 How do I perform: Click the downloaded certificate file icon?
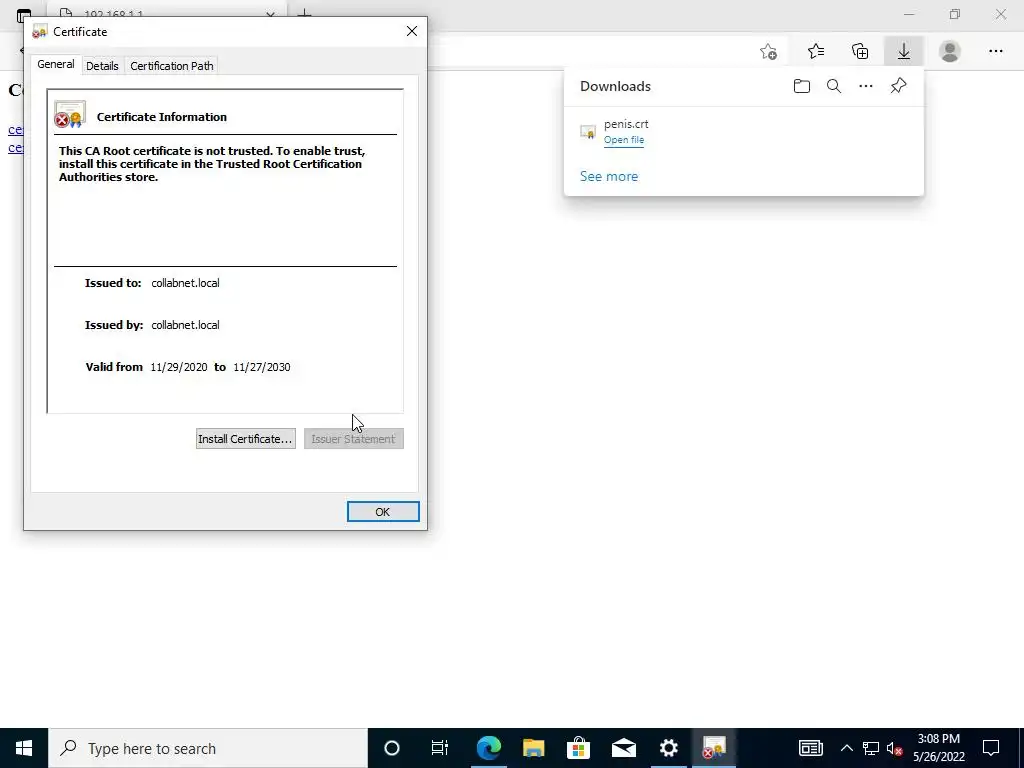pos(588,132)
